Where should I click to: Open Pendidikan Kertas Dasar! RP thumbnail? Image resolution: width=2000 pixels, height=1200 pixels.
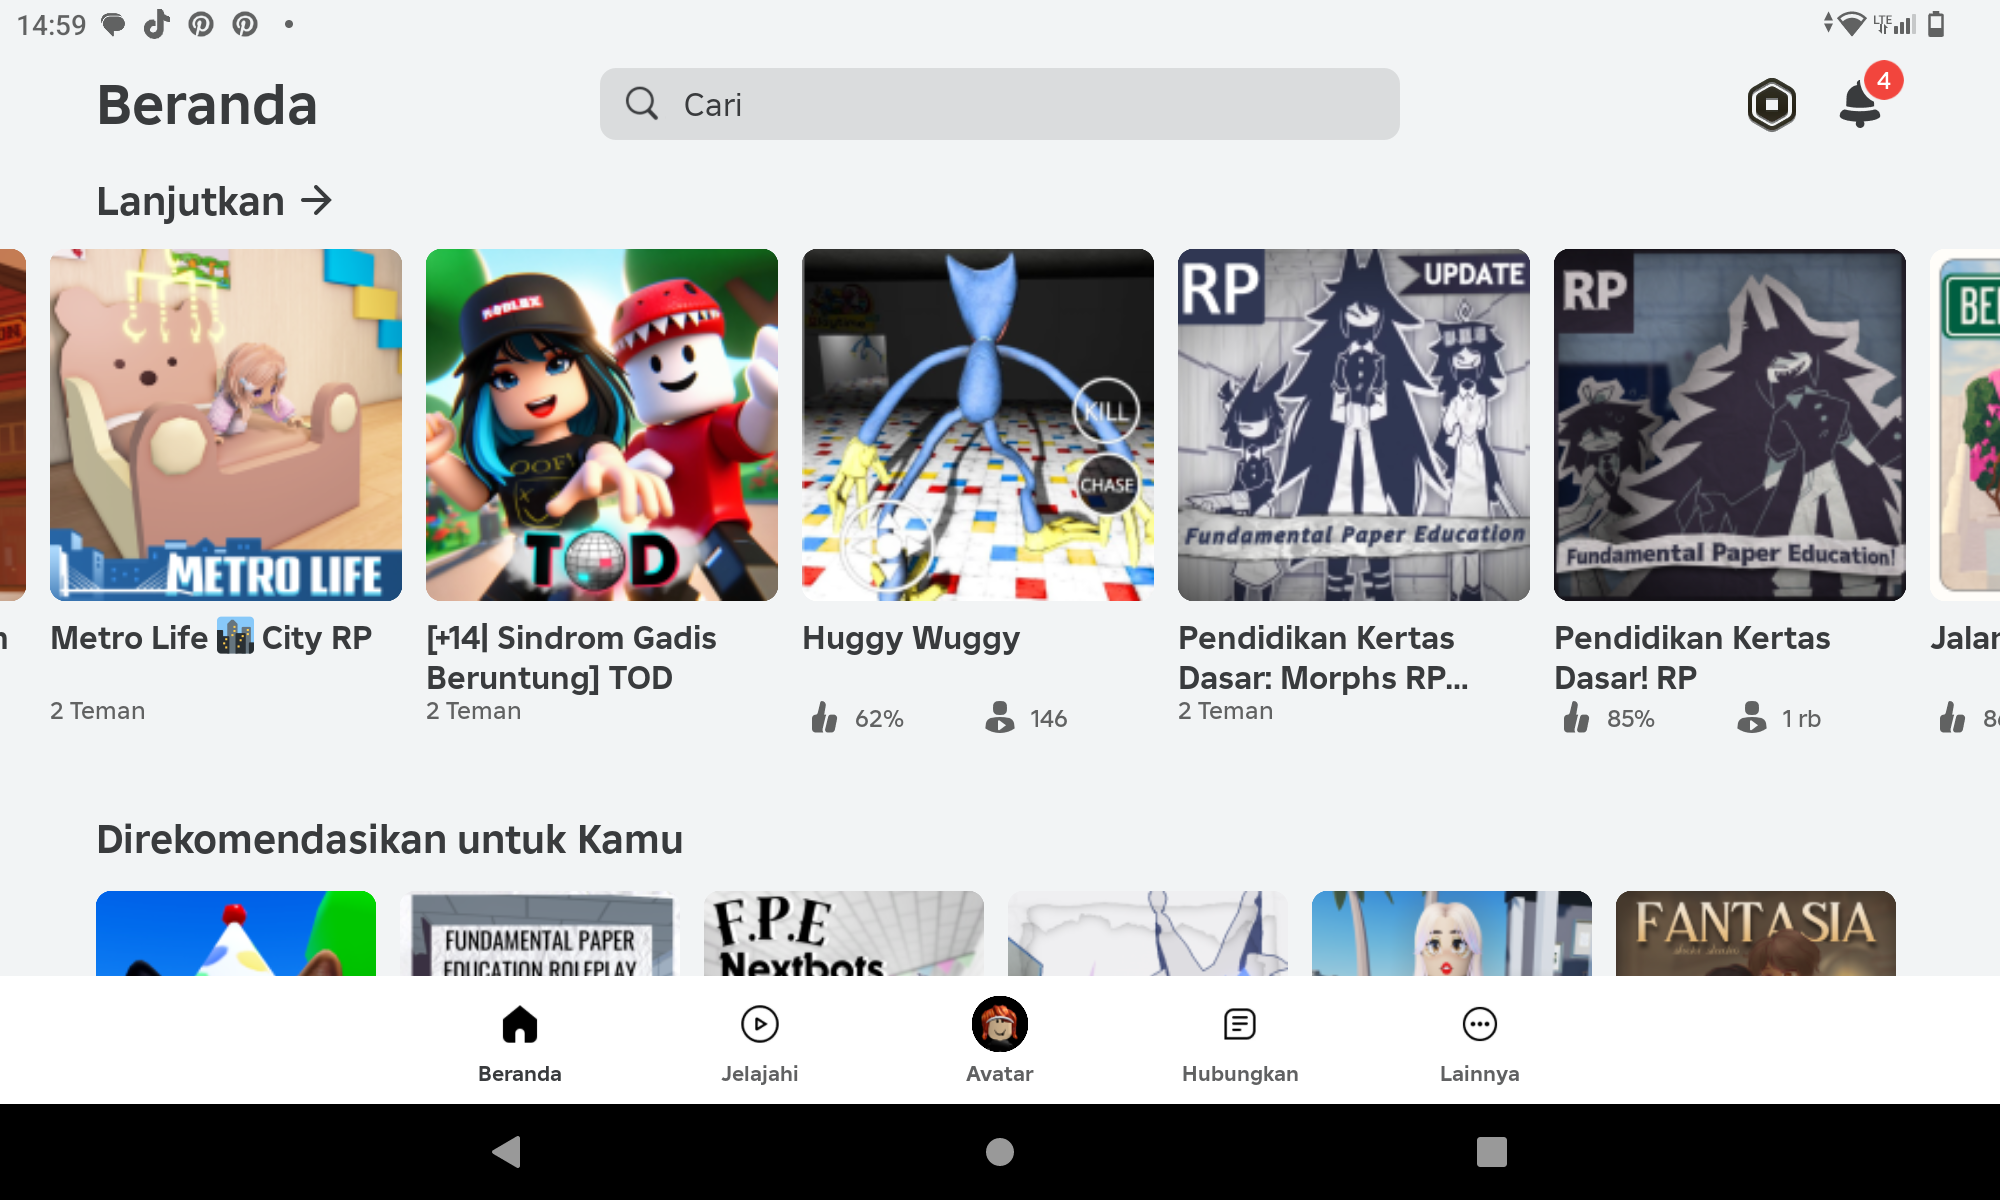(1729, 425)
